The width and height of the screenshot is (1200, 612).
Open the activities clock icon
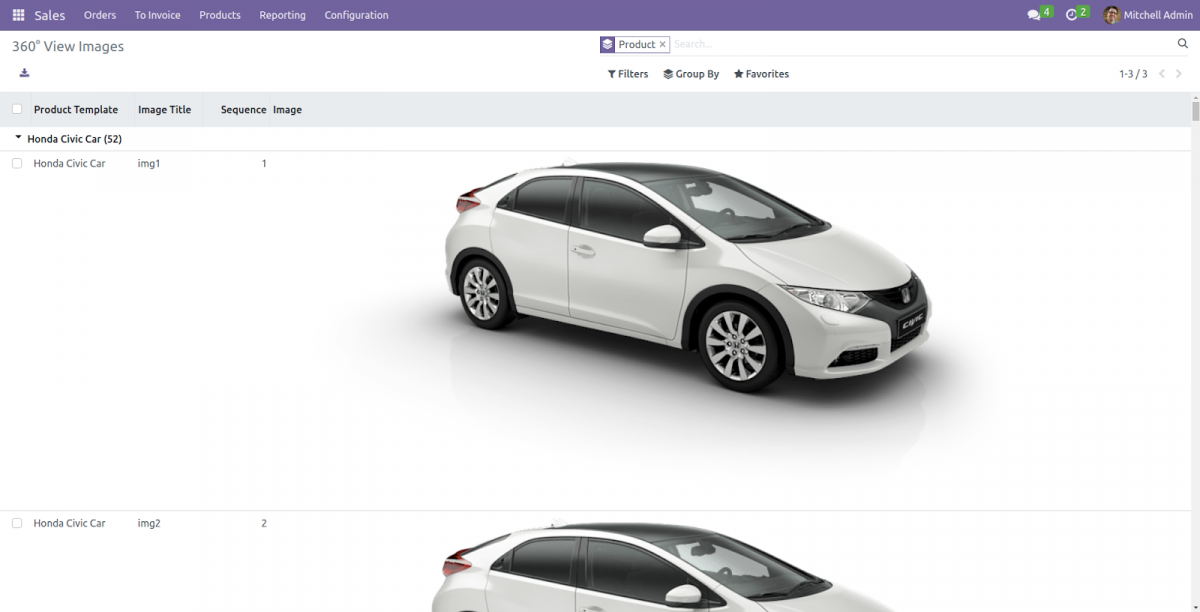point(1072,14)
